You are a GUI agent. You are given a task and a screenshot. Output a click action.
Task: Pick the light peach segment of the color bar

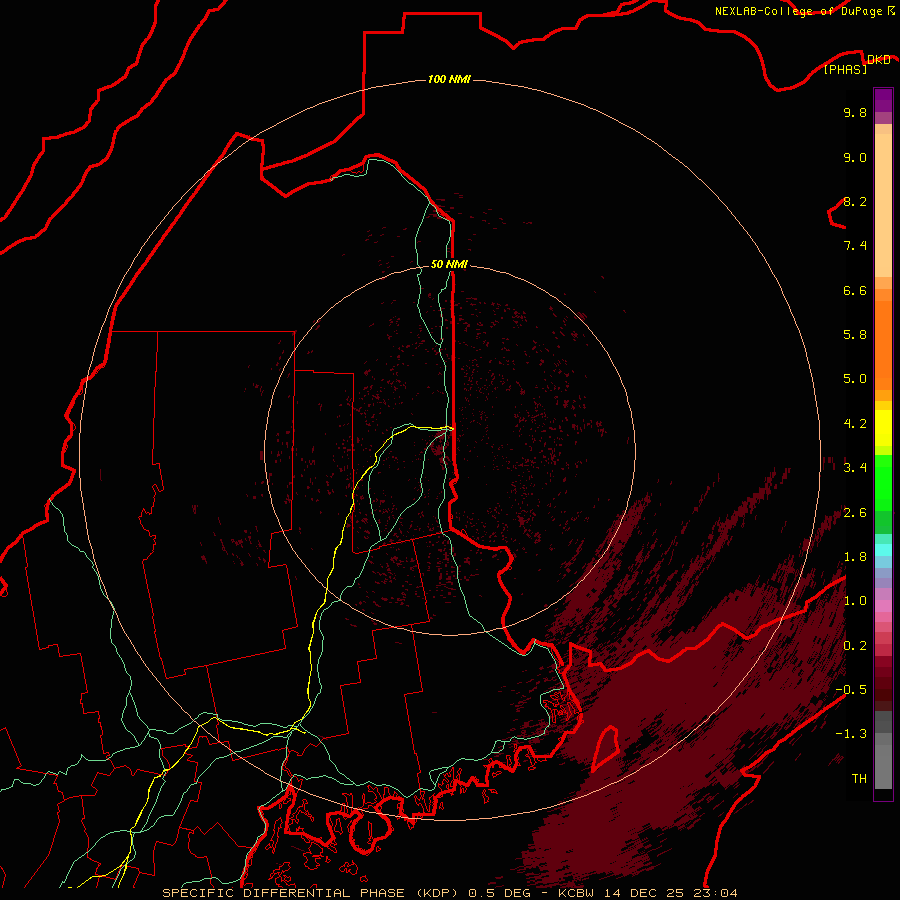883,205
